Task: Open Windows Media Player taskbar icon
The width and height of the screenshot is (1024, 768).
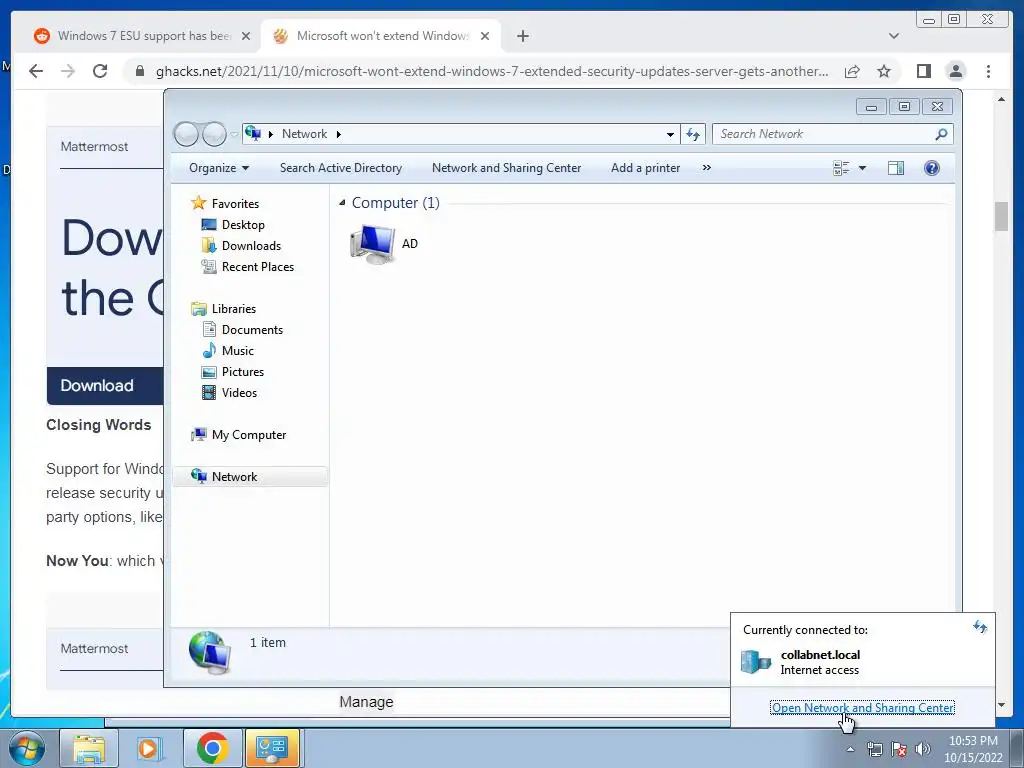Action: pos(149,748)
